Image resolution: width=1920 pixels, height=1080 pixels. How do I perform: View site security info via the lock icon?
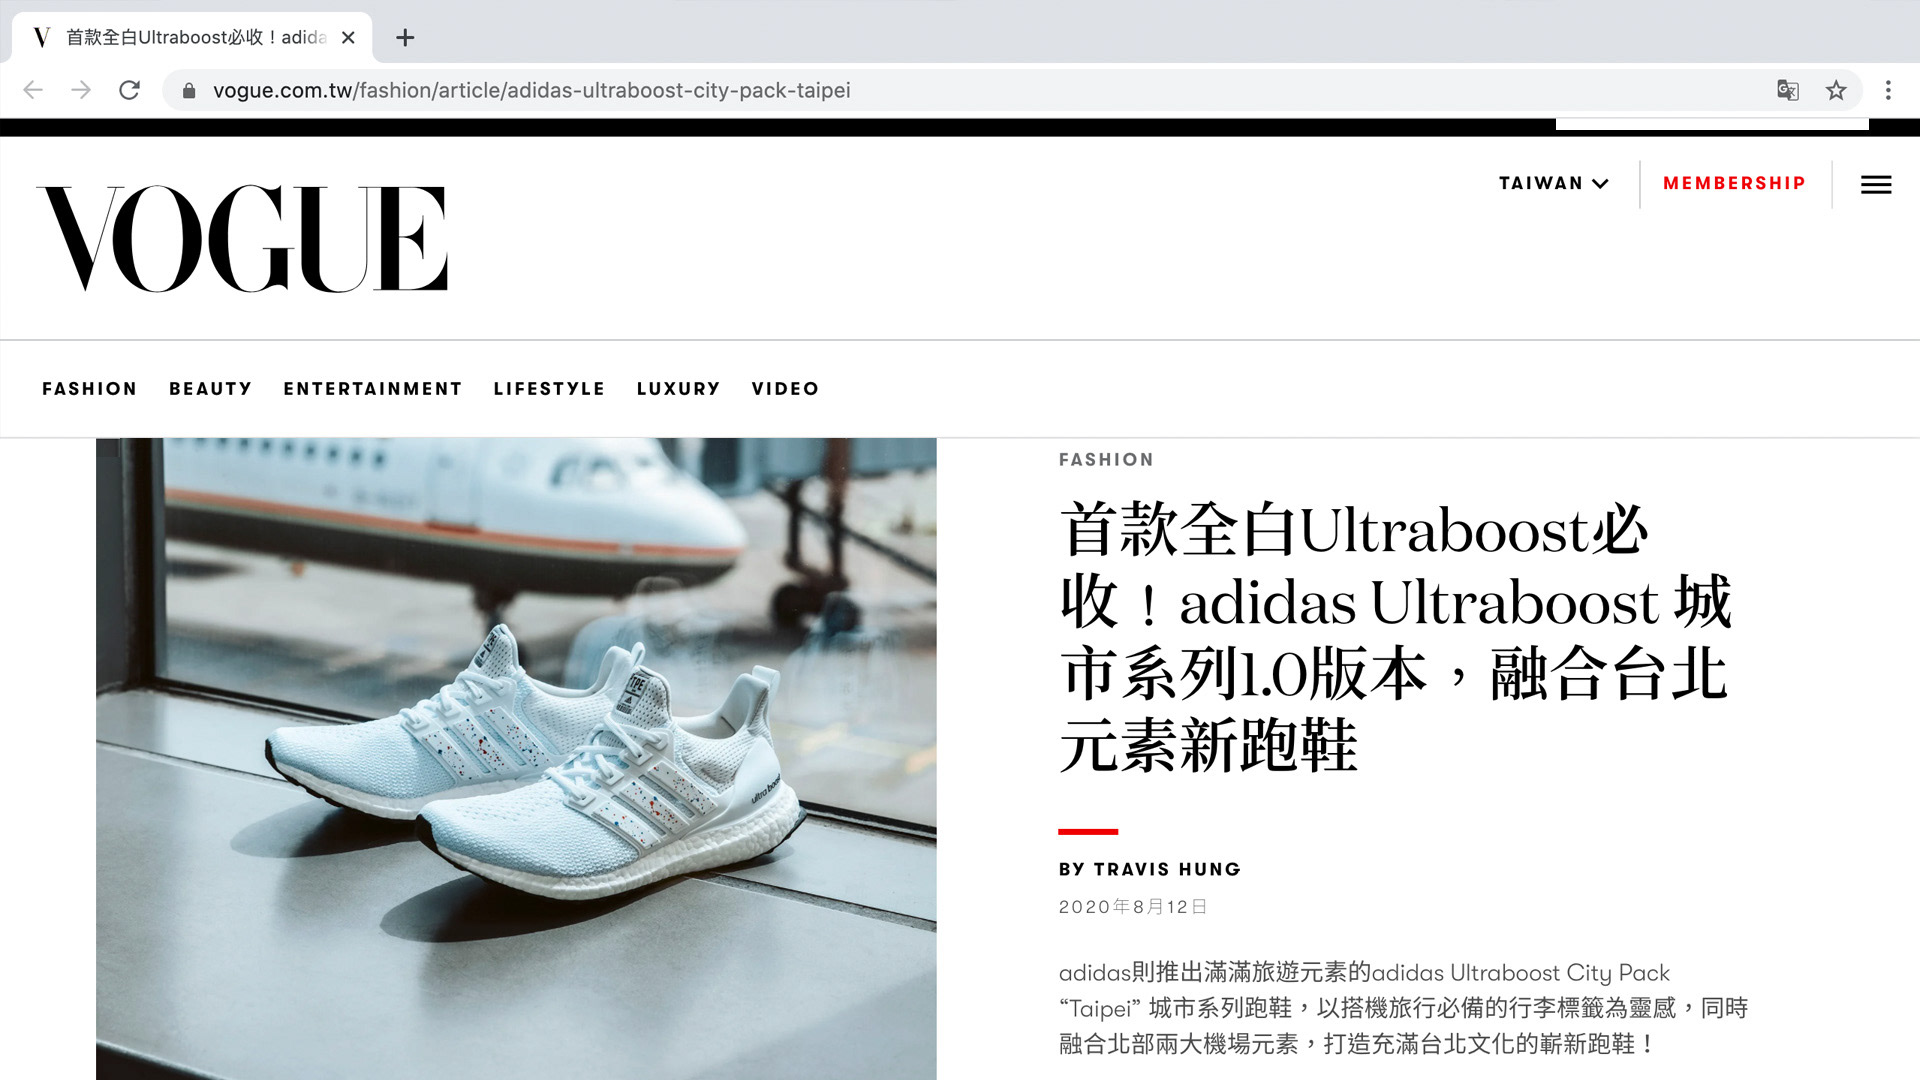coord(189,91)
